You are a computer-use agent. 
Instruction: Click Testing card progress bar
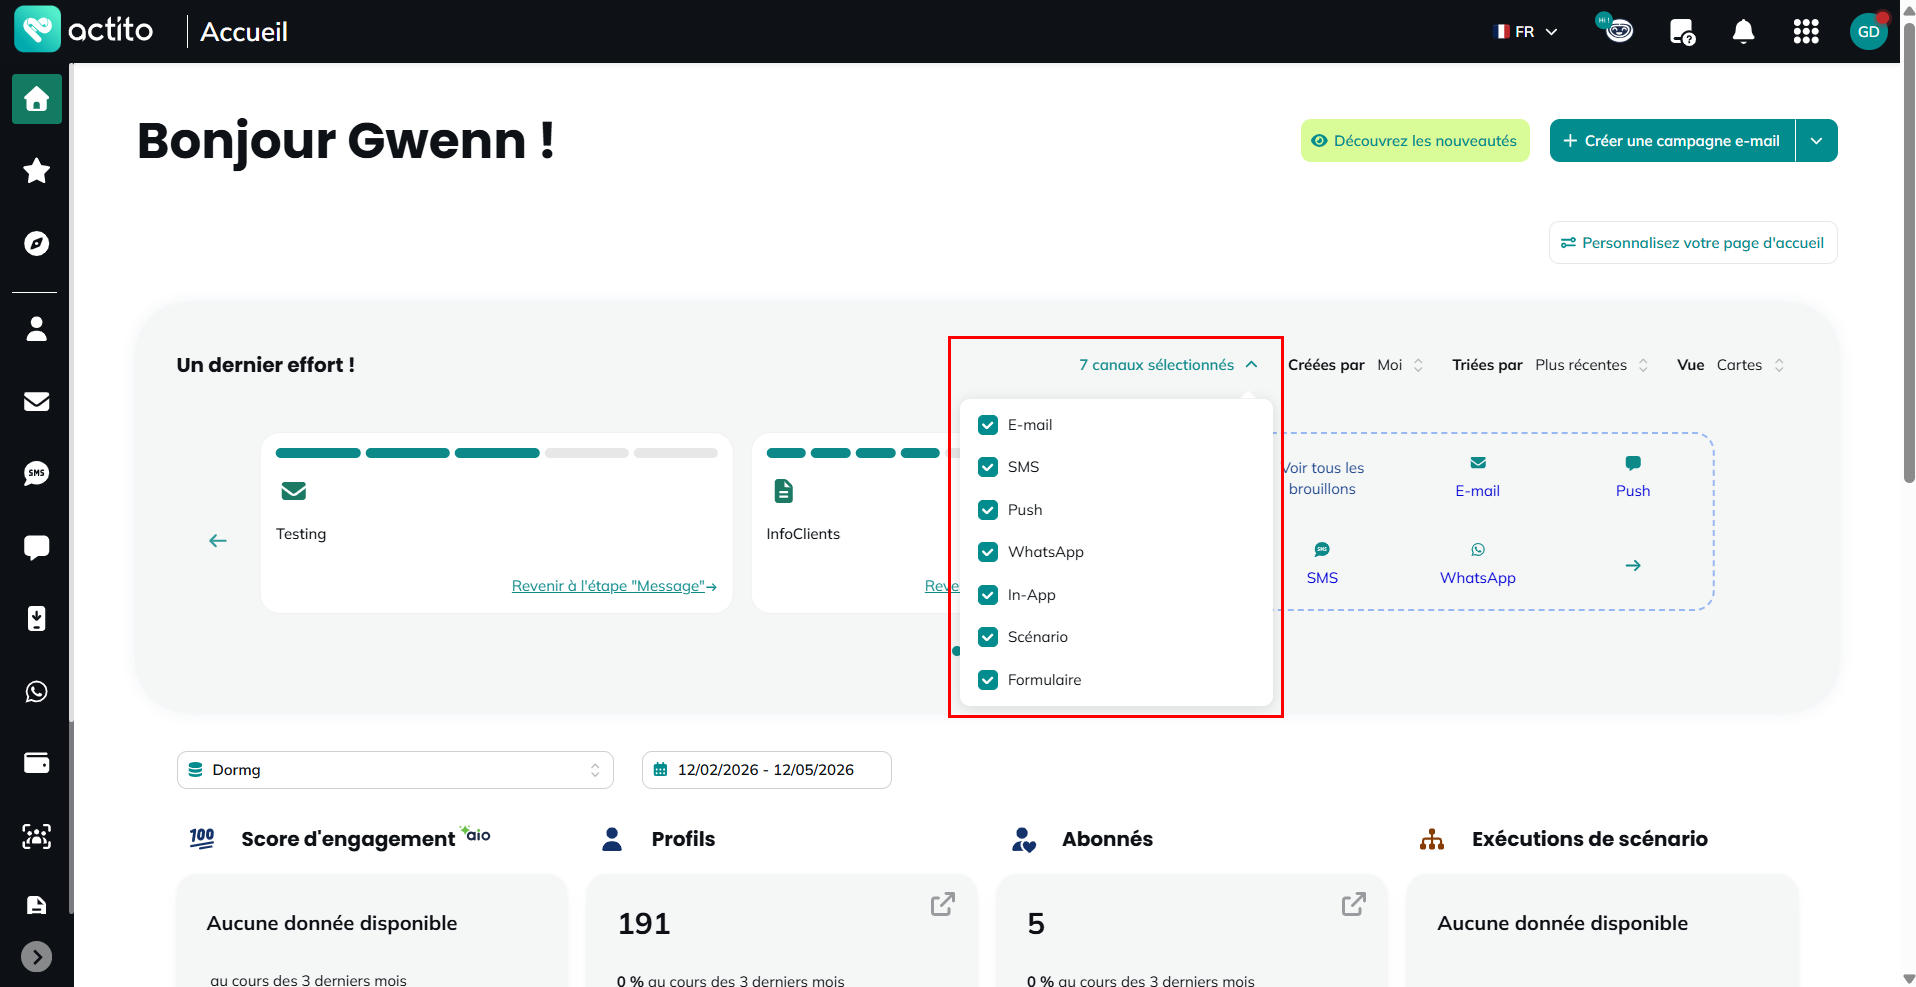496,453
